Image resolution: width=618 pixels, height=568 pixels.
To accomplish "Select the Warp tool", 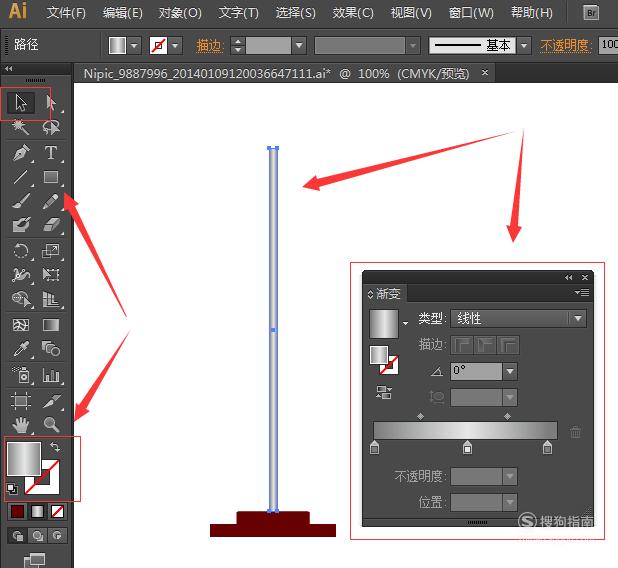I will pyautogui.click(x=20, y=275).
